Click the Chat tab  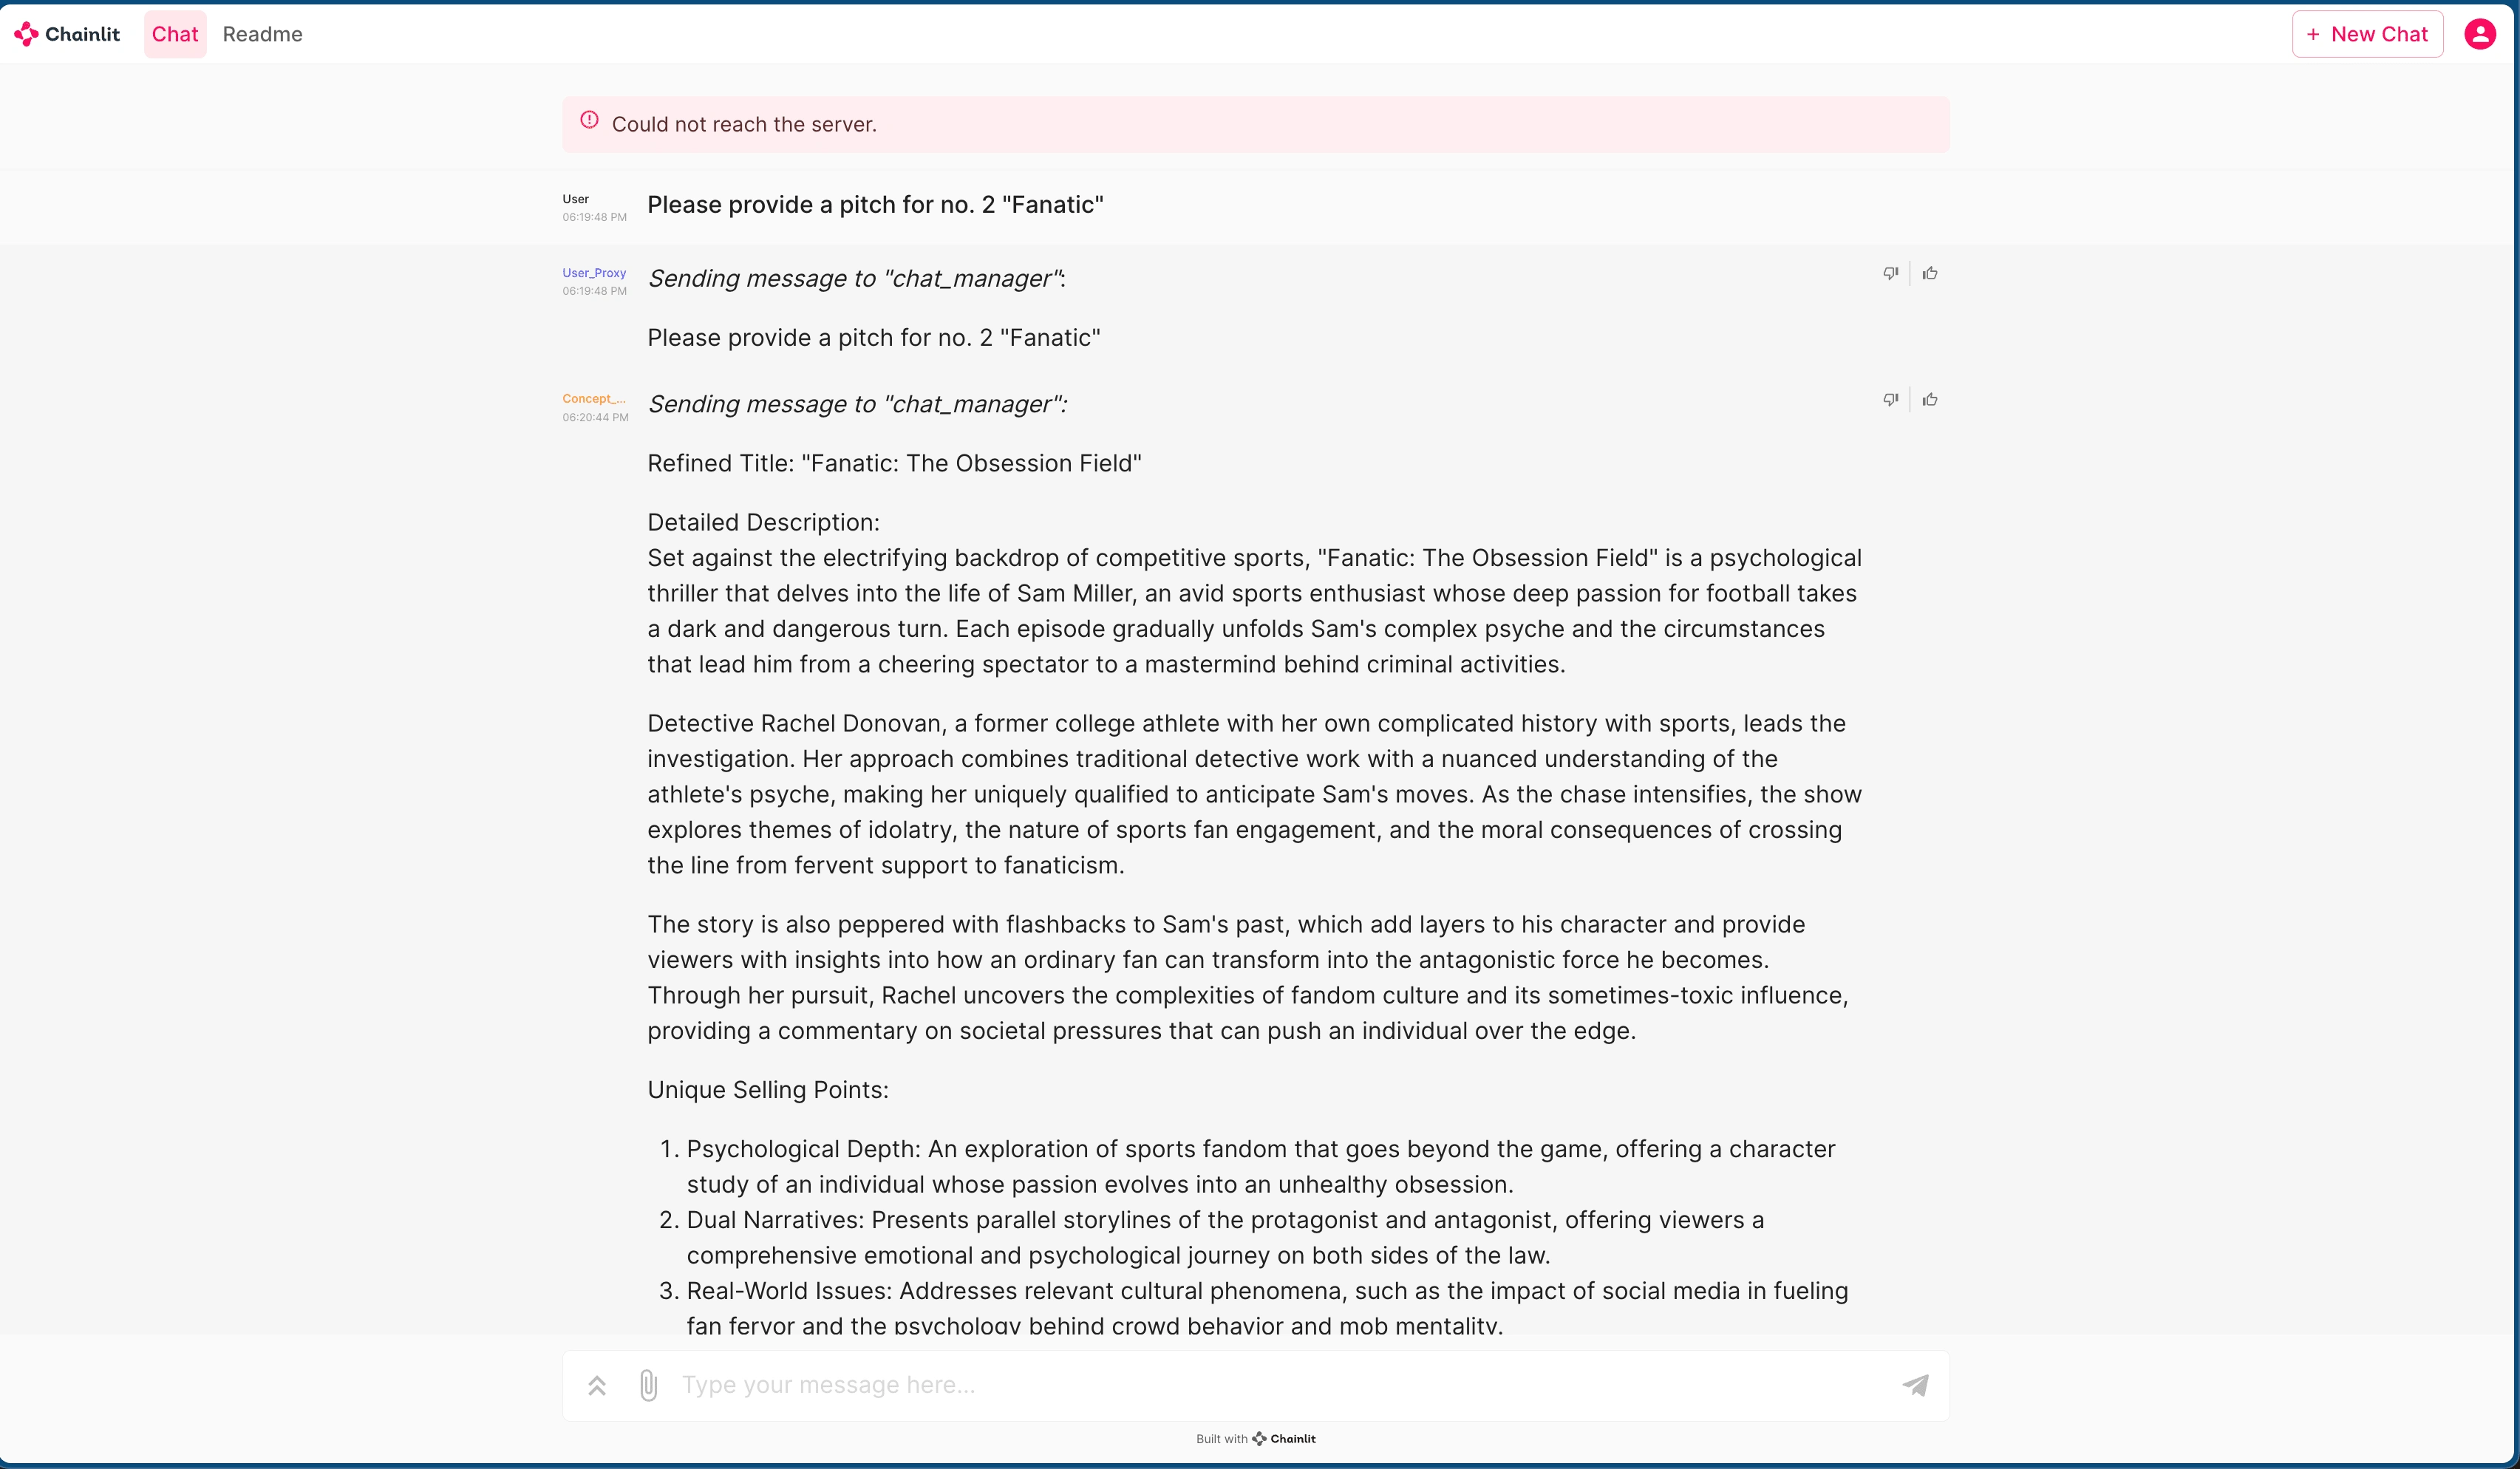click(173, 33)
